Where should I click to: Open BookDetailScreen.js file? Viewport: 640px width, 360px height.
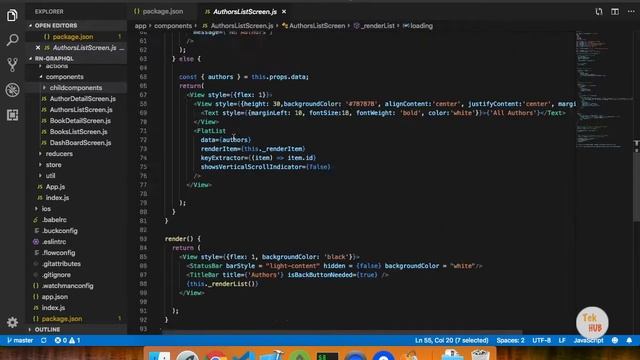point(80,121)
